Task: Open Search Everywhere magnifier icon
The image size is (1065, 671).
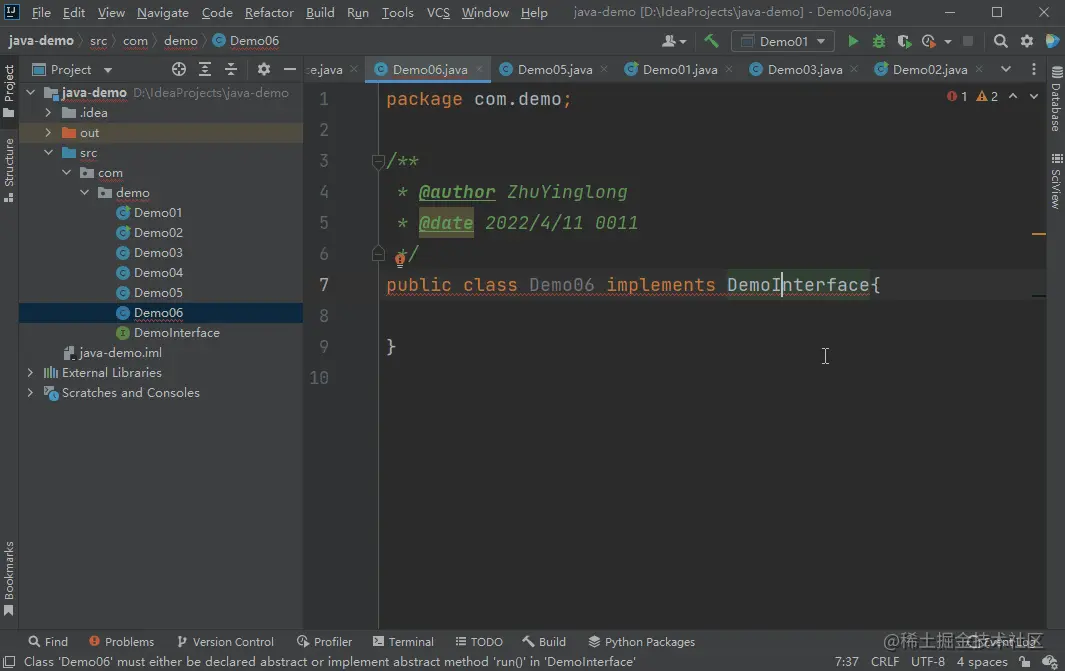Action: click(x=1000, y=41)
